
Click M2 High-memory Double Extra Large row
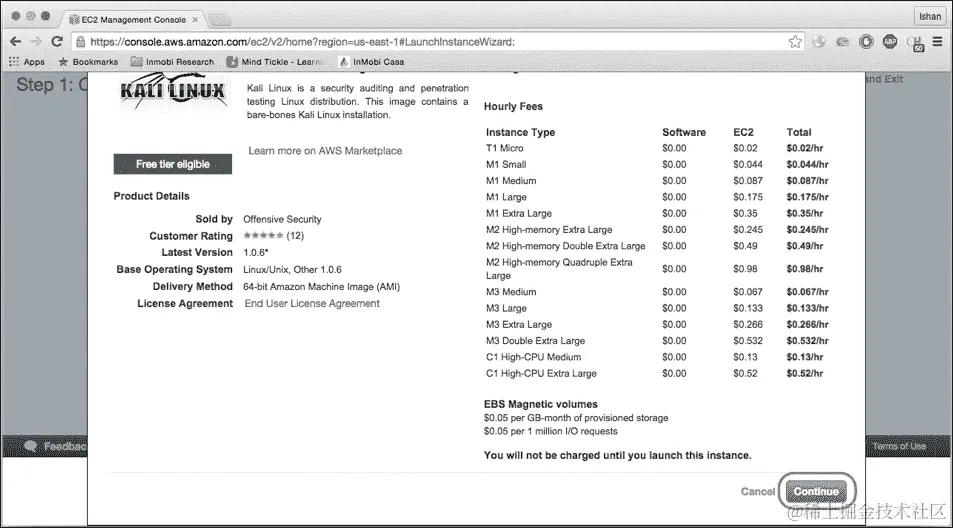pyautogui.click(x=657, y=246)
